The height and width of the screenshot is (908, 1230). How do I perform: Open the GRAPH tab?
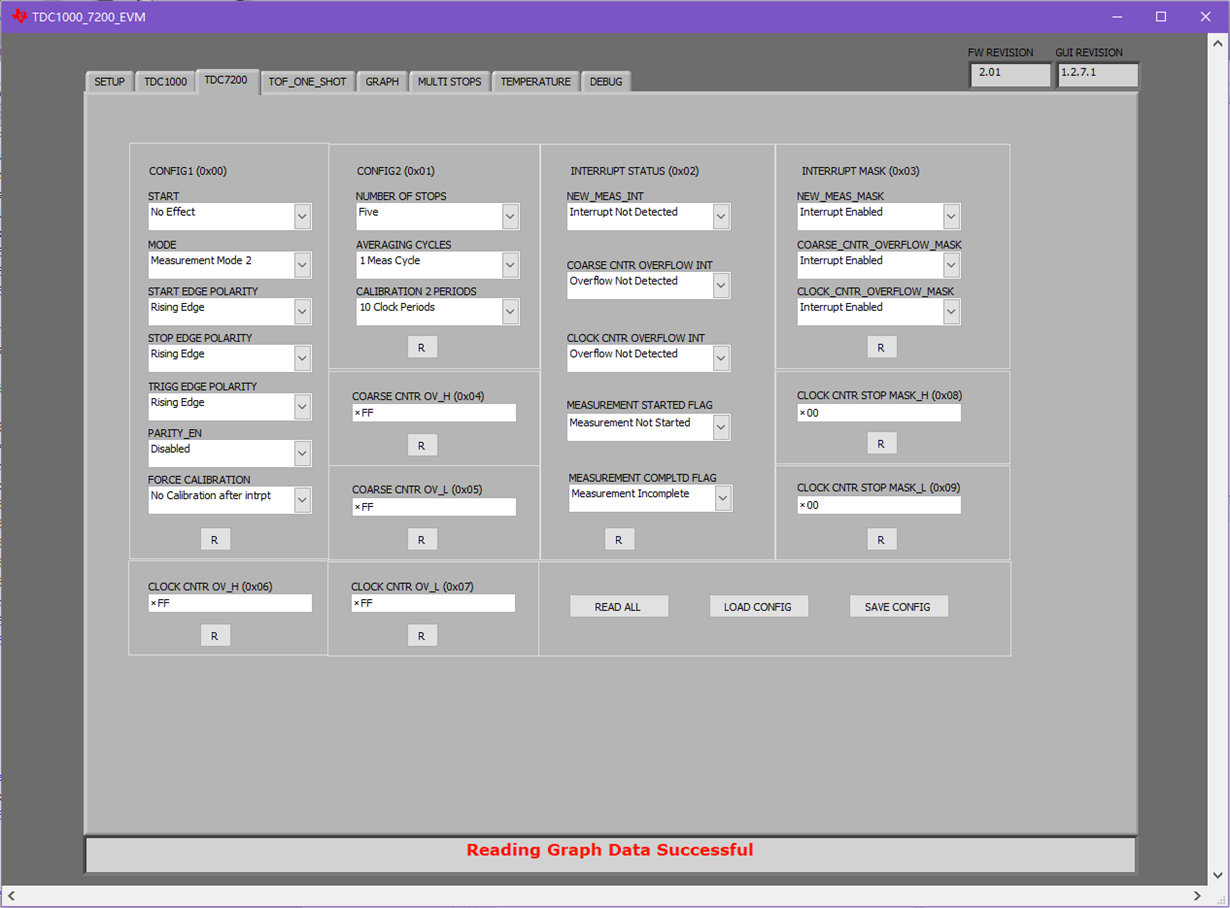click(382, 82)
